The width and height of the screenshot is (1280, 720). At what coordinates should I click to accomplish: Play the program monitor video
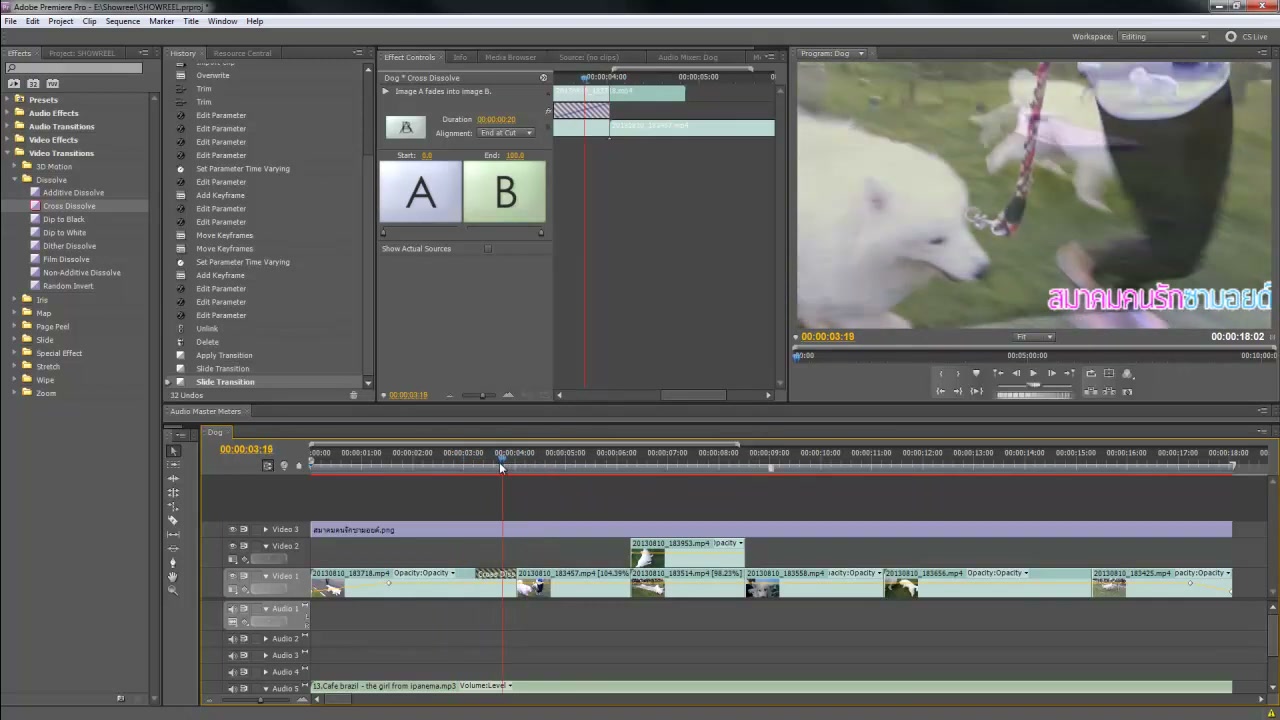pos(1033,373)
